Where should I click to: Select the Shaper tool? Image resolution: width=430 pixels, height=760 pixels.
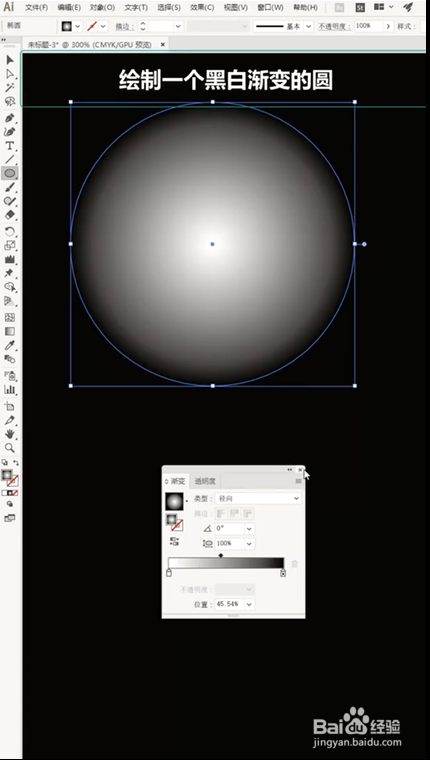click(x=10, y=201)
